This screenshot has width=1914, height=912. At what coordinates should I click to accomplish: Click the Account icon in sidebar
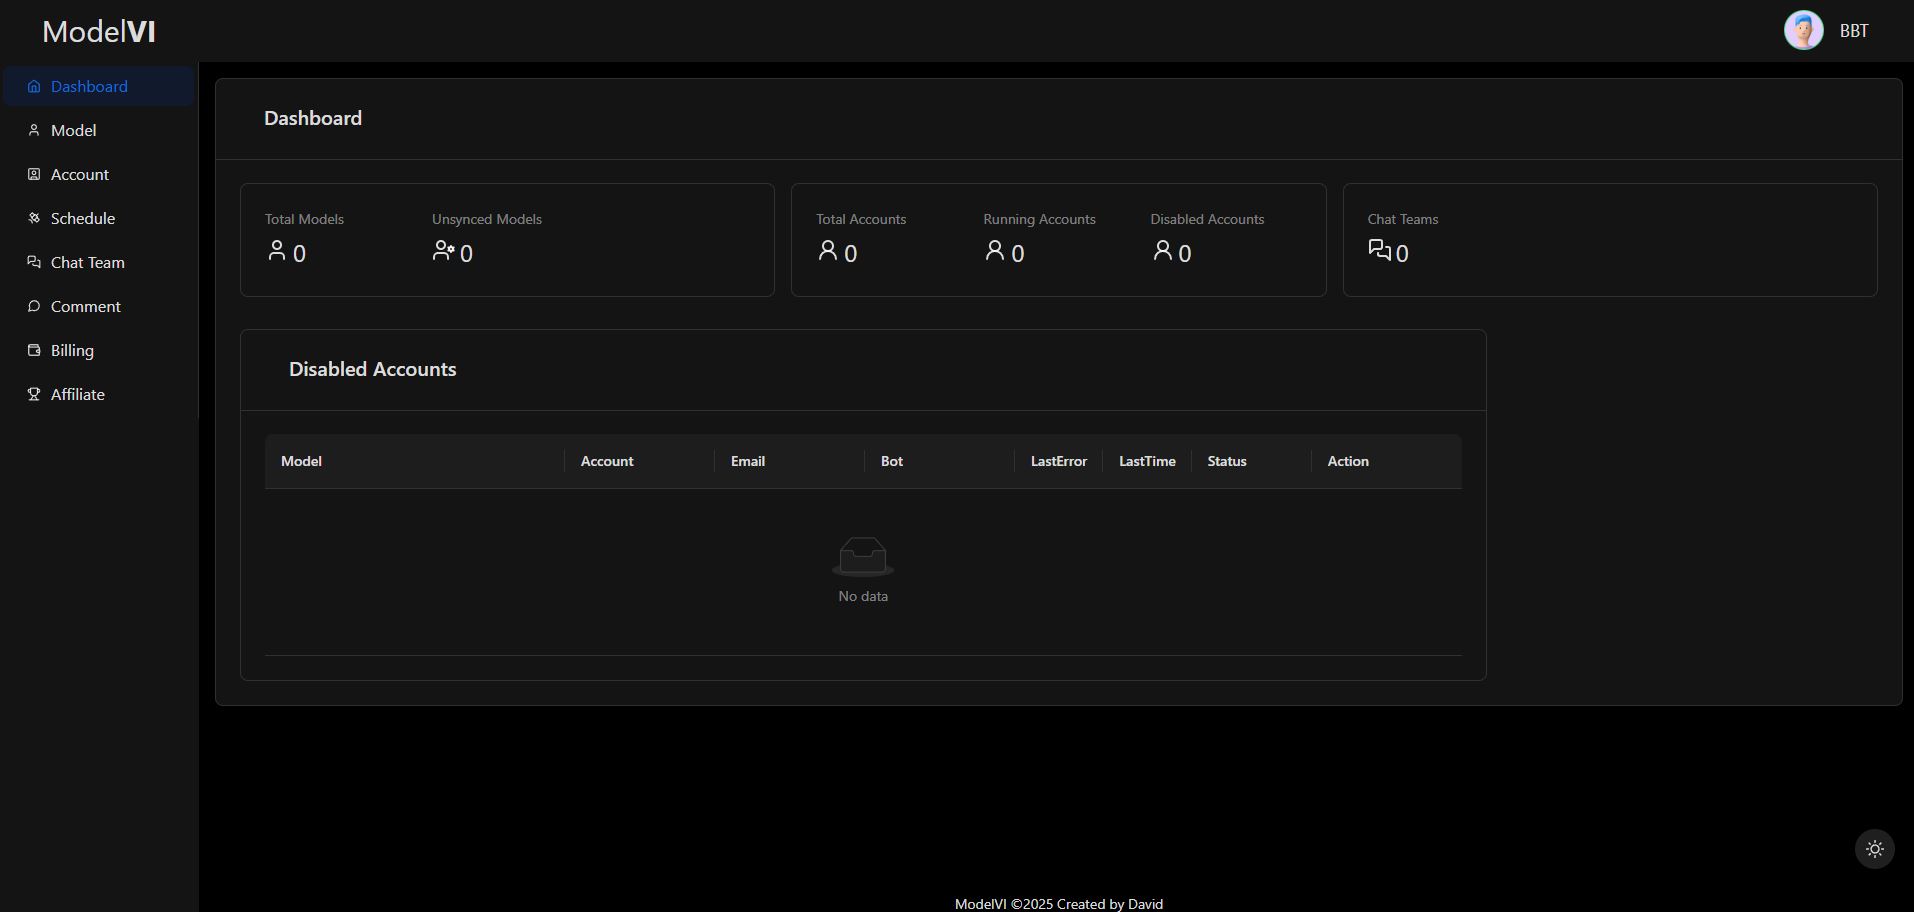click(x=34, y=175)
